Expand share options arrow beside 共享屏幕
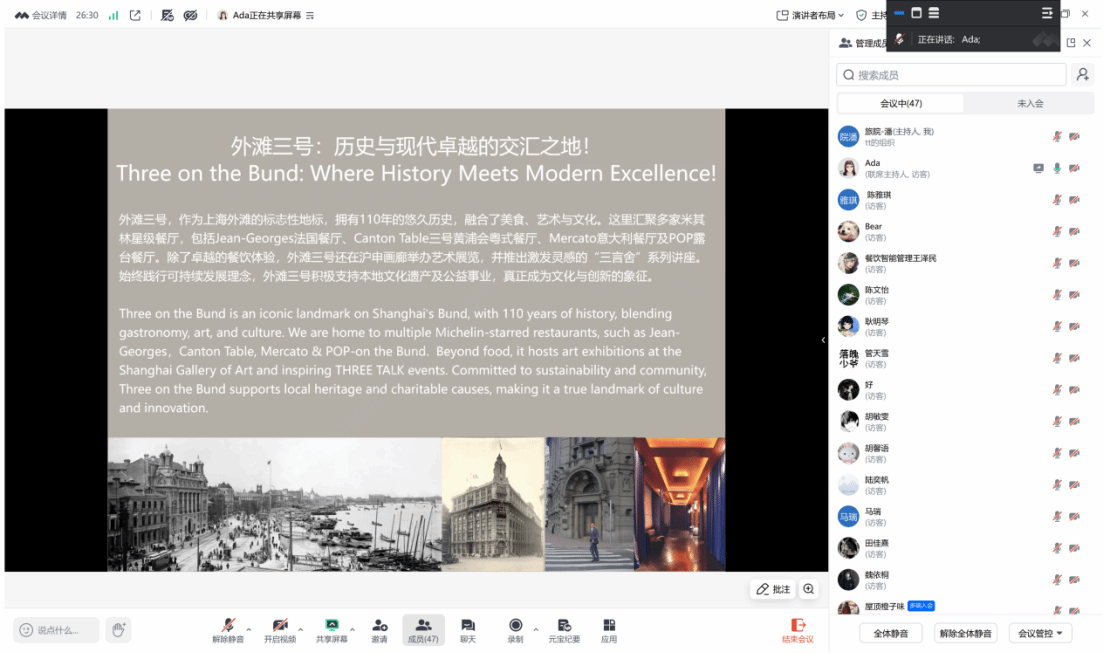Screen dimensions: 1104x653 pos(352,628)
